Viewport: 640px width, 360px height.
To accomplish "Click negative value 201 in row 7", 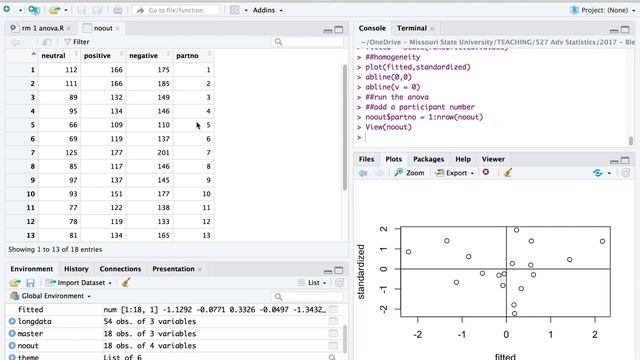I will (163, 153).
